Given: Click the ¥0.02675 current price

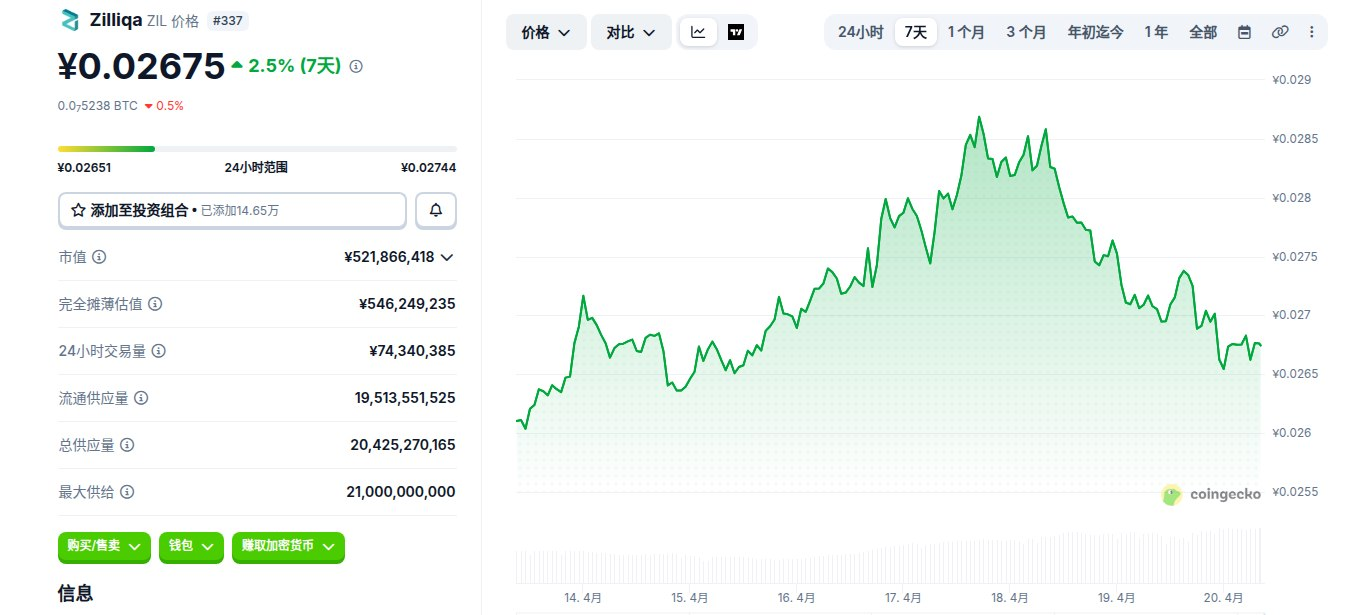Looking at the screenshot, I should [x=141, y=66].
